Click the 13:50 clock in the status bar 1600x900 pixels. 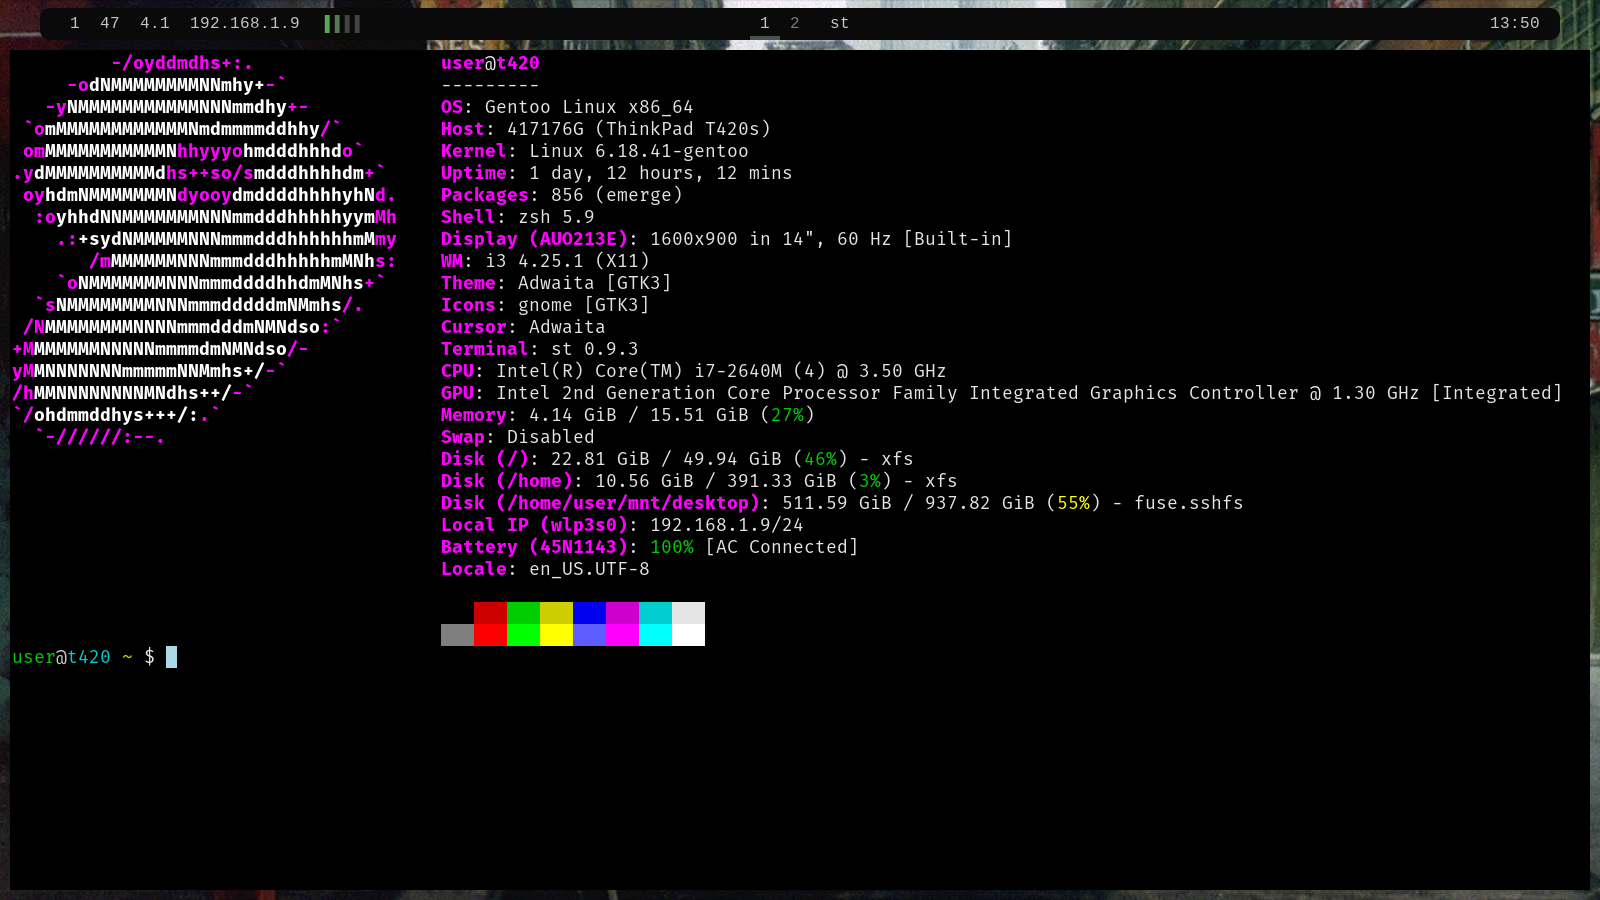(1515, 23)
